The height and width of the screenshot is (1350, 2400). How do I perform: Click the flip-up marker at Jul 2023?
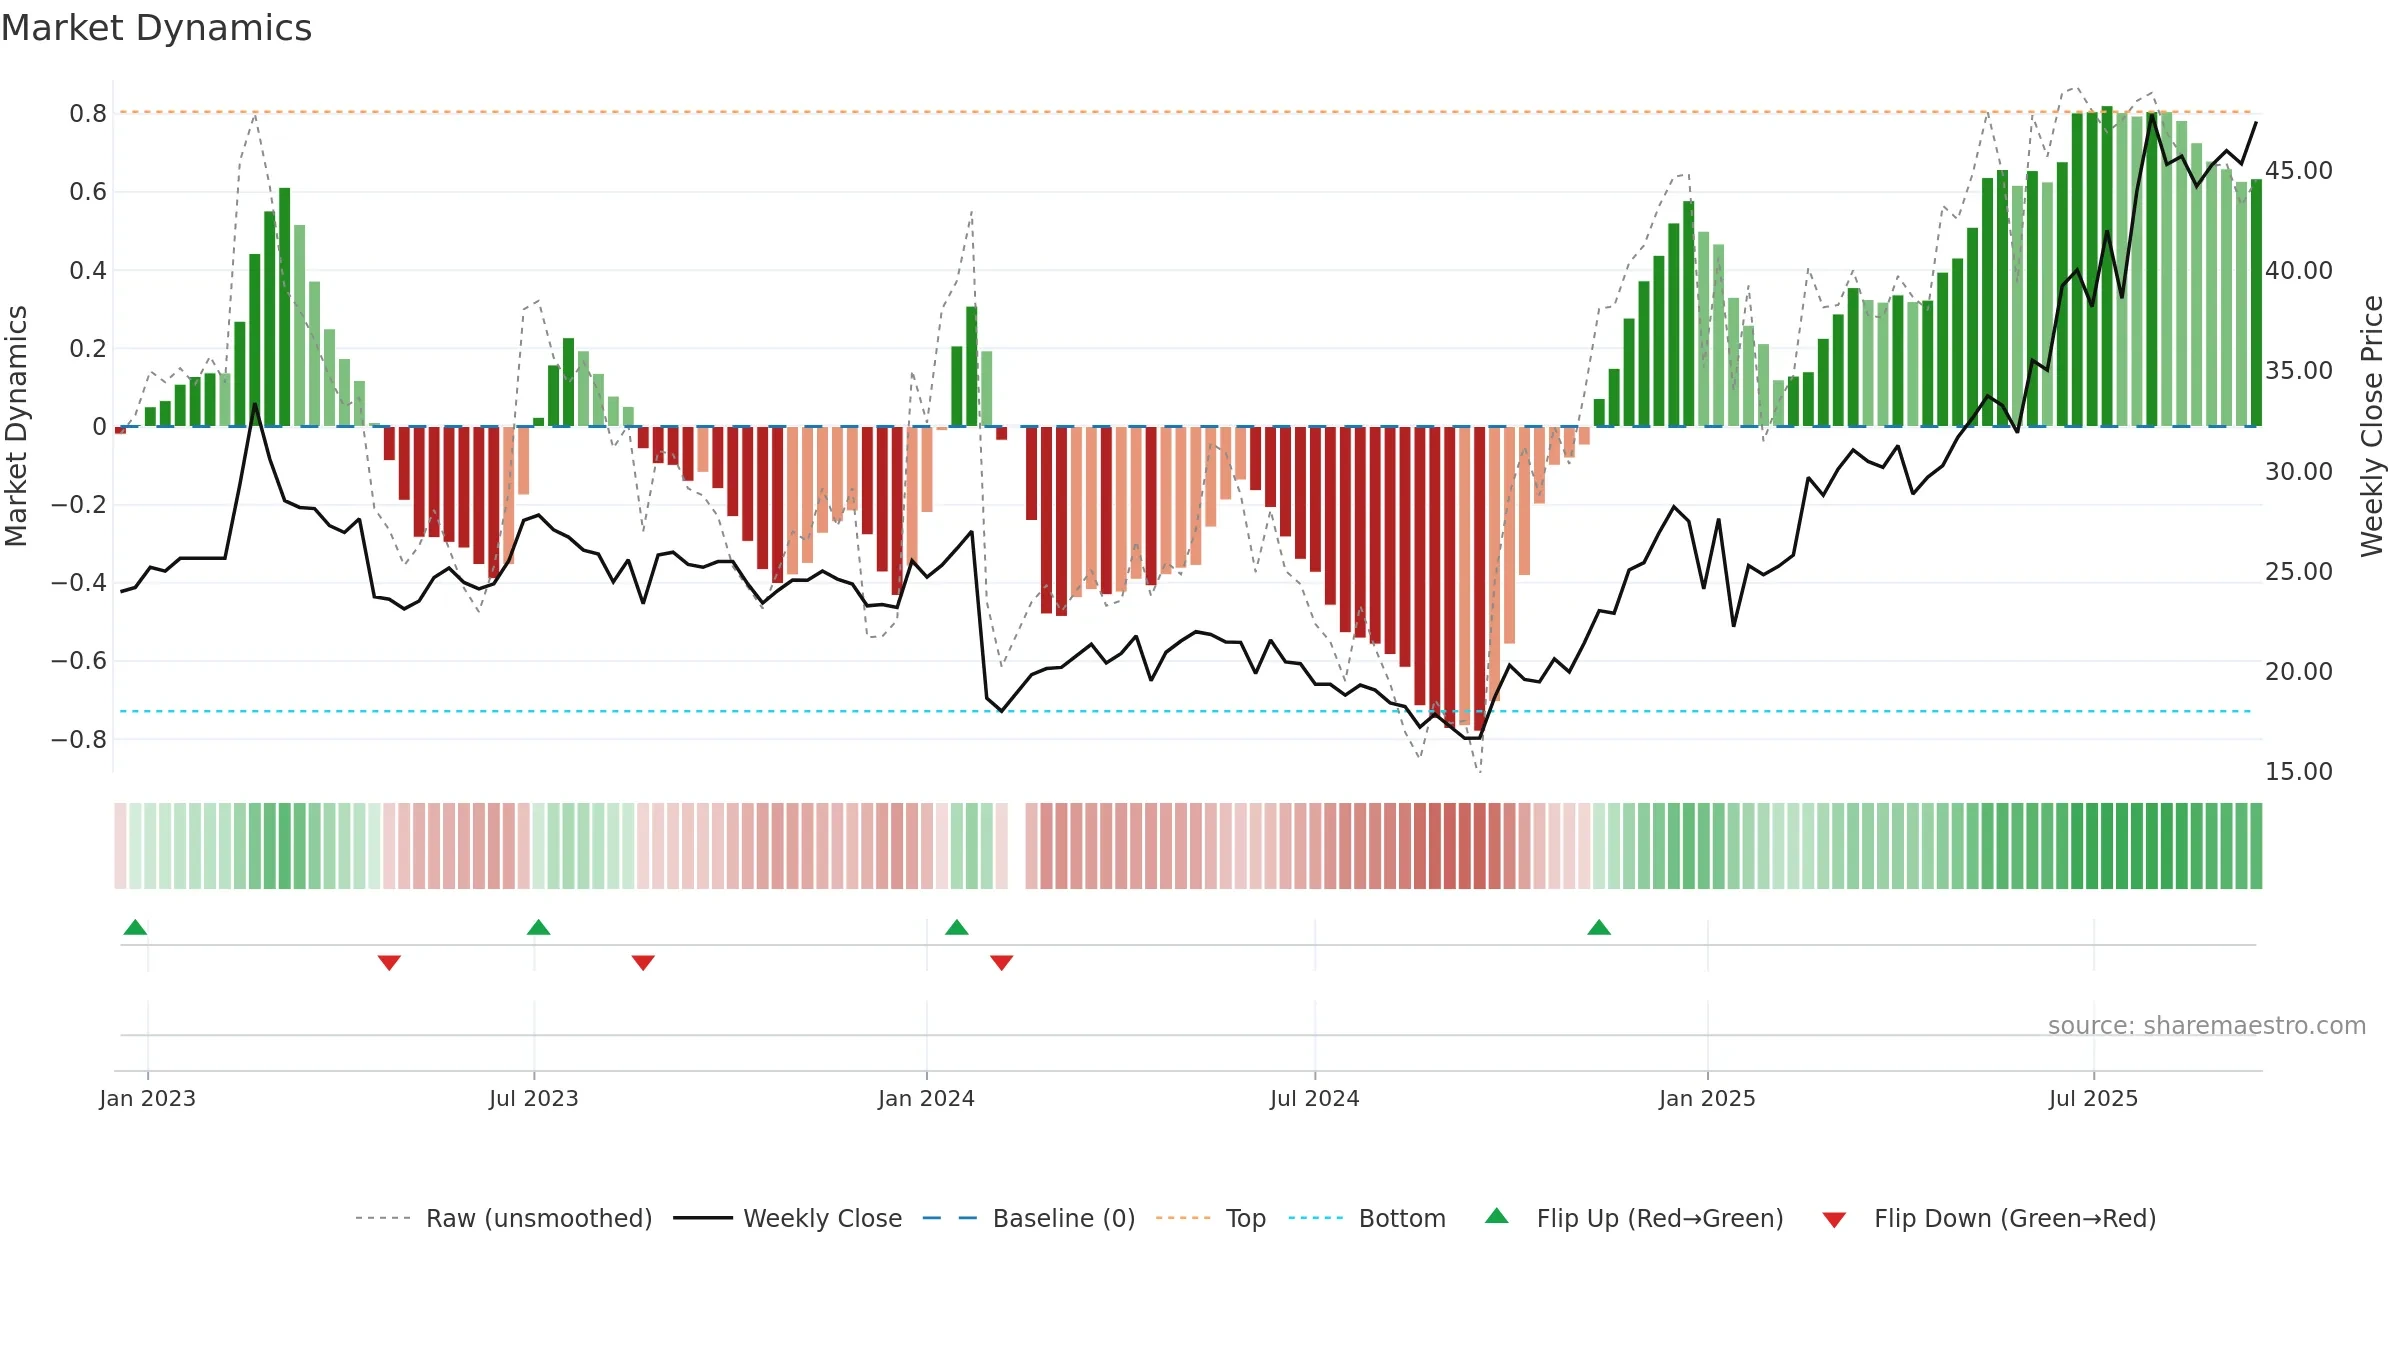[x=538, y=927]
